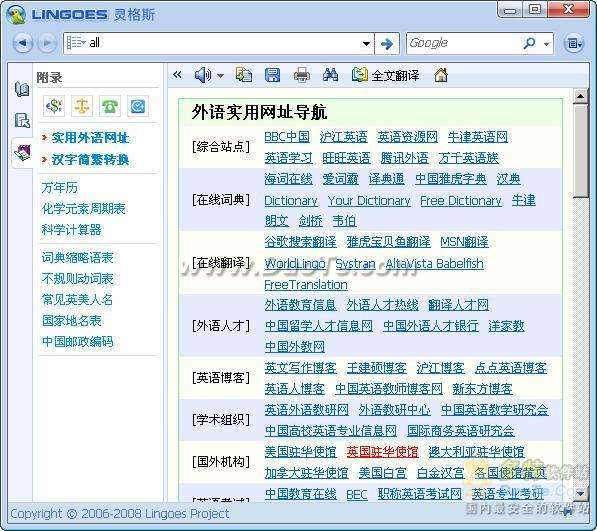Screen dimensions: 597x531
Task: Click the blue go arrow search button
Action: pos(387,43)
